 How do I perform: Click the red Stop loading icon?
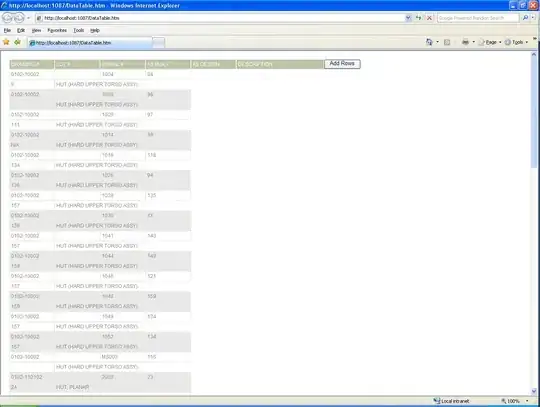click(x=429, y=18)
